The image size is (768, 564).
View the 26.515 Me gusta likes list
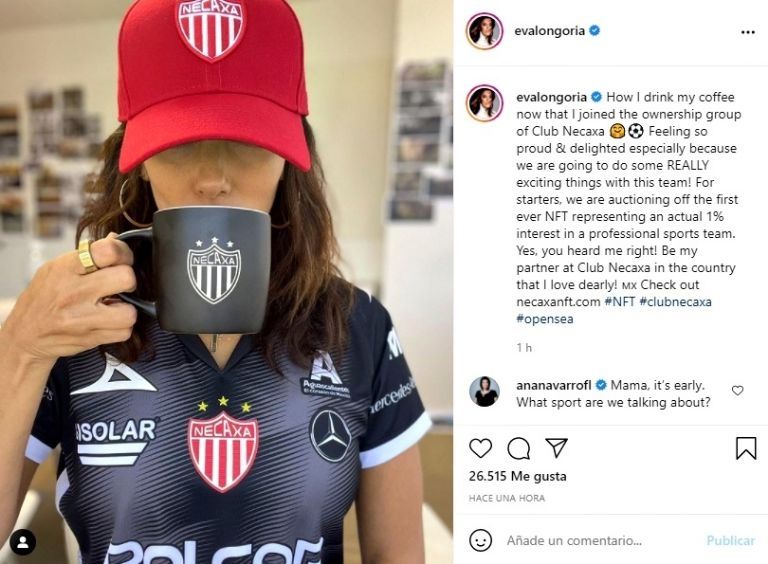pyautogui.click(x=517, y=476)
